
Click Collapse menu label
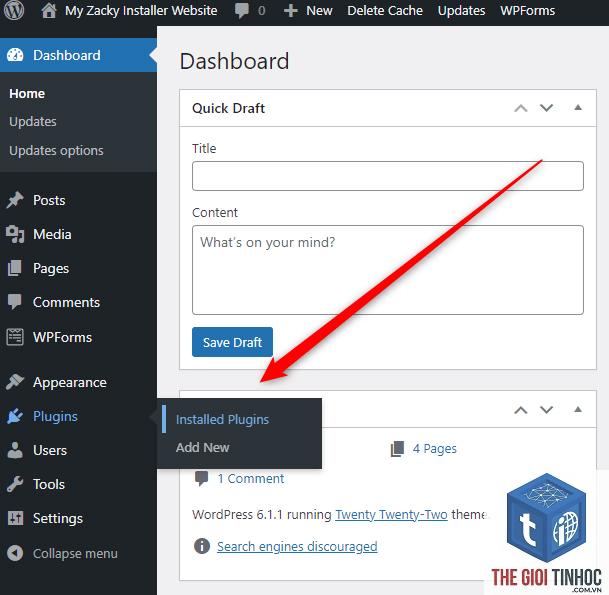click(75, 553)
